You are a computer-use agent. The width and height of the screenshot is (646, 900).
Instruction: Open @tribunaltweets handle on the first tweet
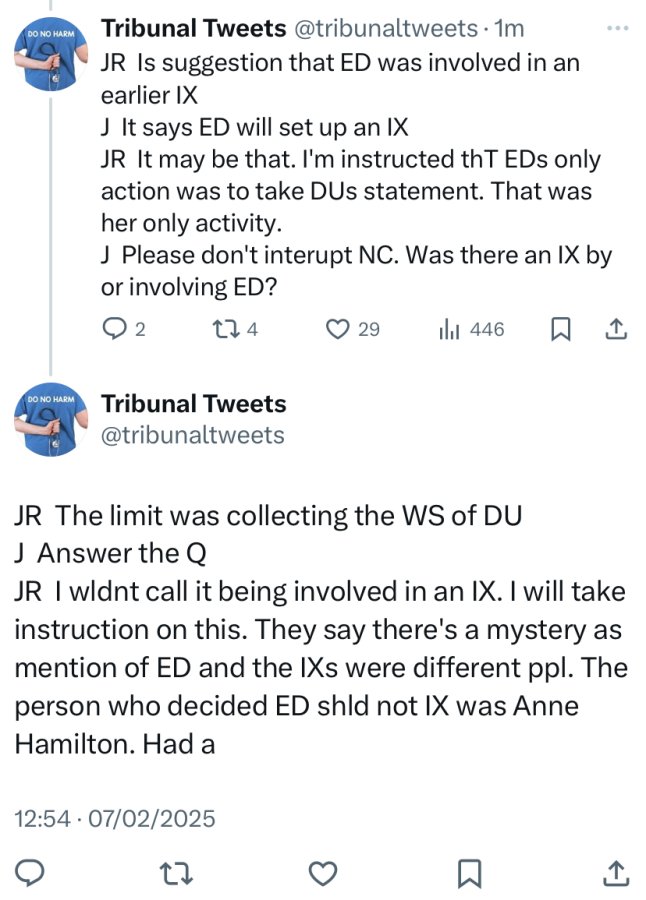pos(386,28)
